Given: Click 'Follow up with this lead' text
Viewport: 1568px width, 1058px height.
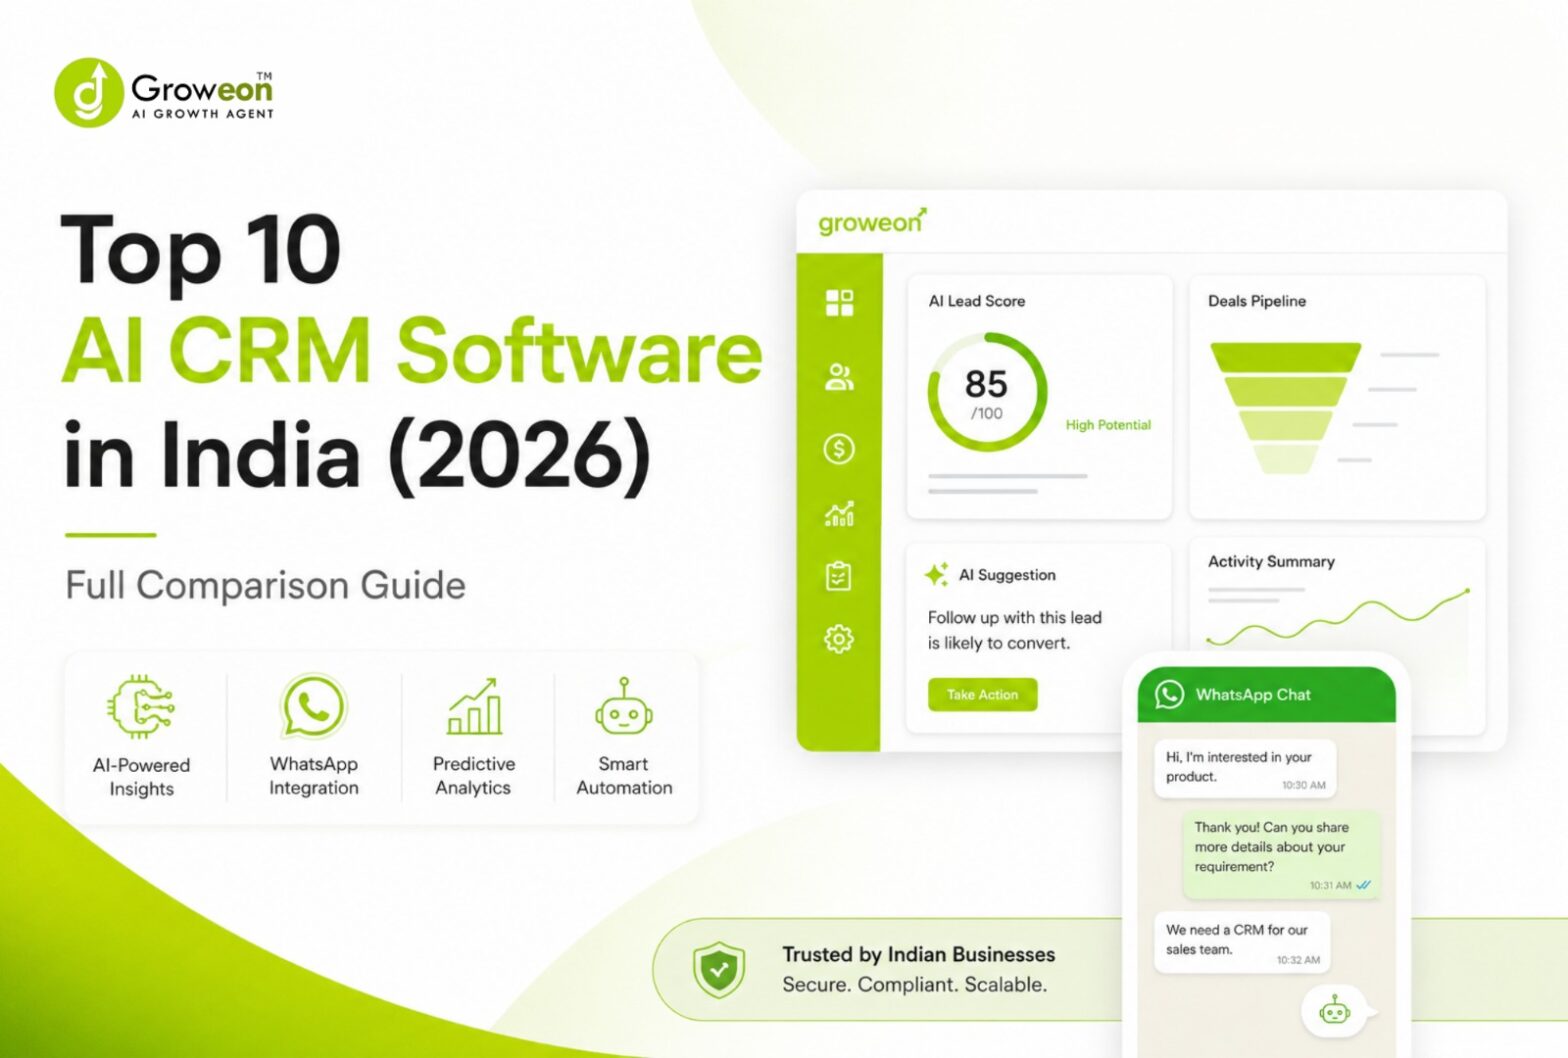Looking at the screenshot, I should click(1014, 618).
